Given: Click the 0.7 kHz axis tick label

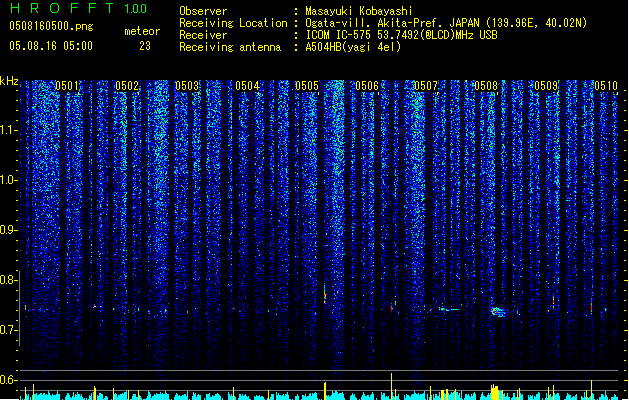Looking at the screenshot, I should [x=8, y=330].
